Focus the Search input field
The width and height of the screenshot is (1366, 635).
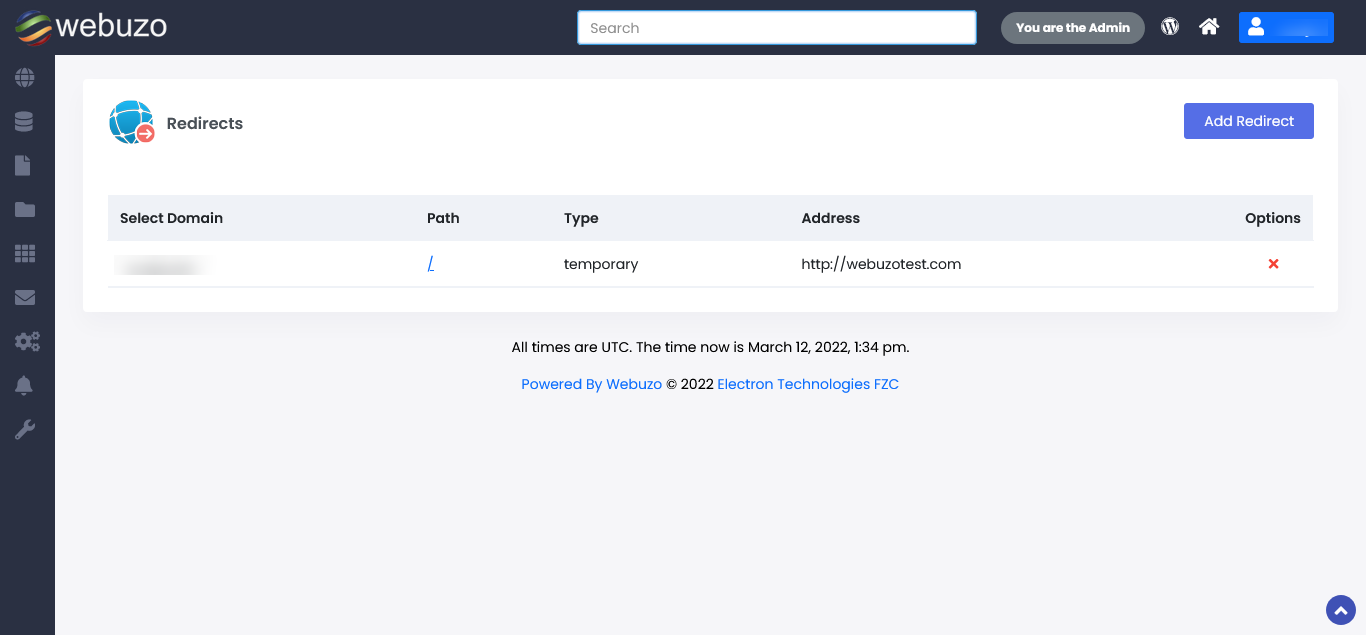click(x=776, y=28)
